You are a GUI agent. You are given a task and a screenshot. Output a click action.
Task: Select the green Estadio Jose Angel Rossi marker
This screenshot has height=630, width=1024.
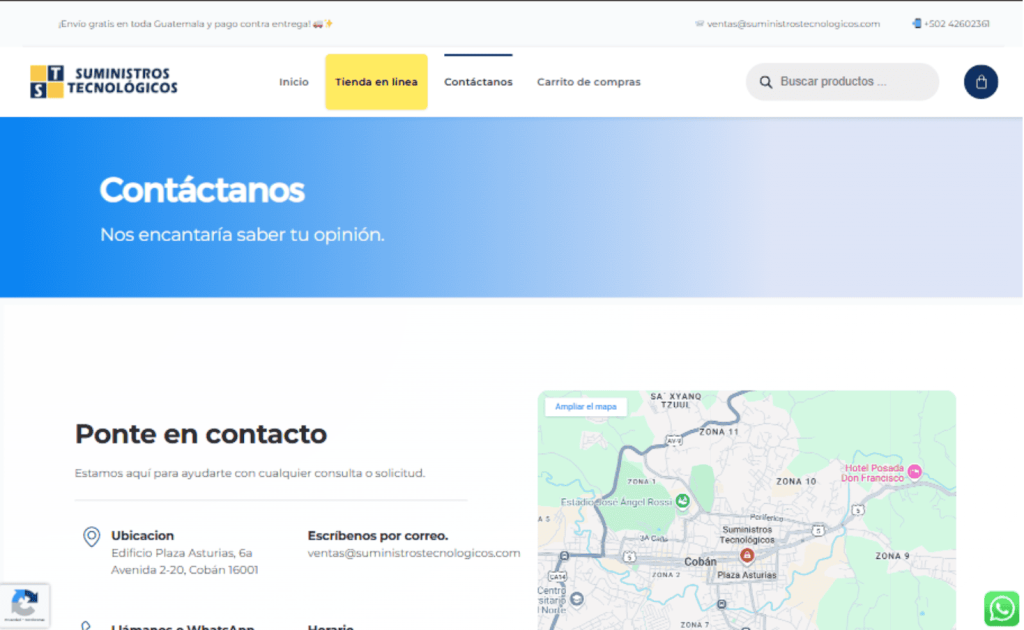click(x=682, y=501)
